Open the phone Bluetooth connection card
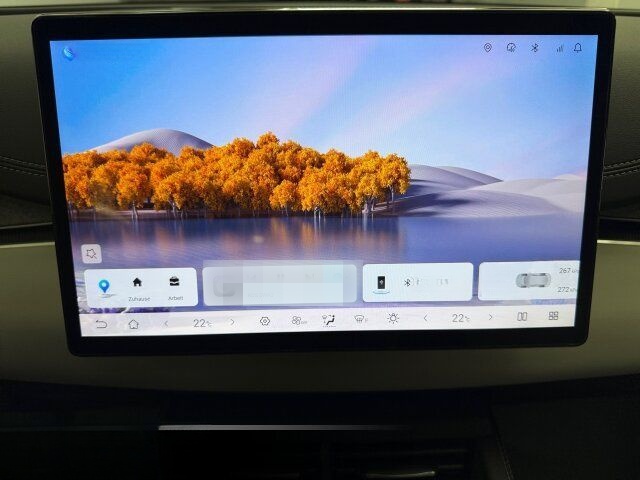 tap(417, 283)
